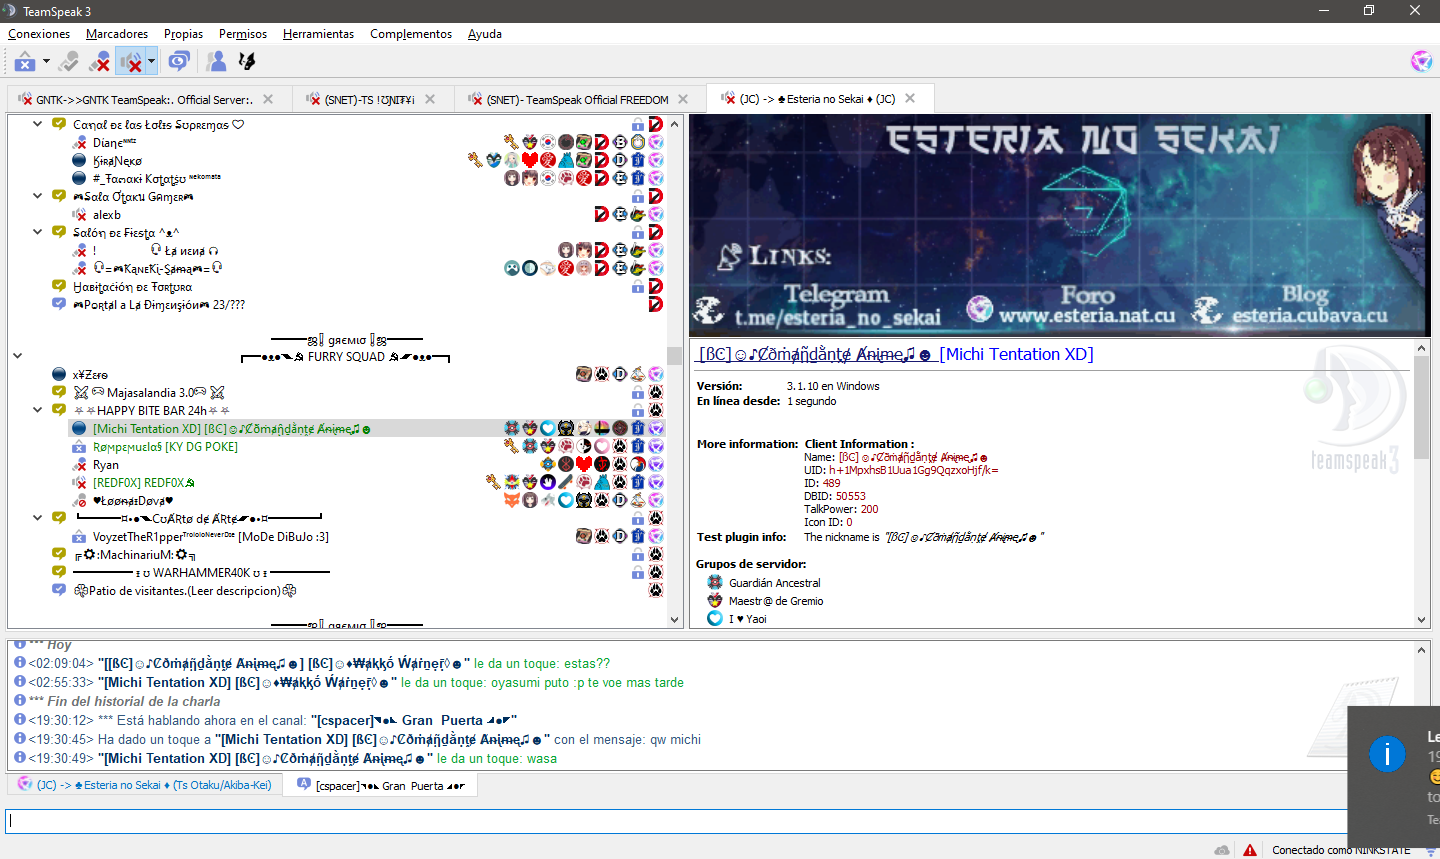Click the cloud sync icon in status bar

[x=1222, y=850]
